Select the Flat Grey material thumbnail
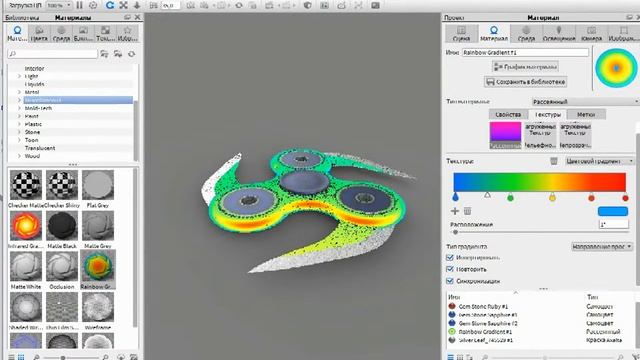This screenshot has height=360, width=640. pos(98,185)
